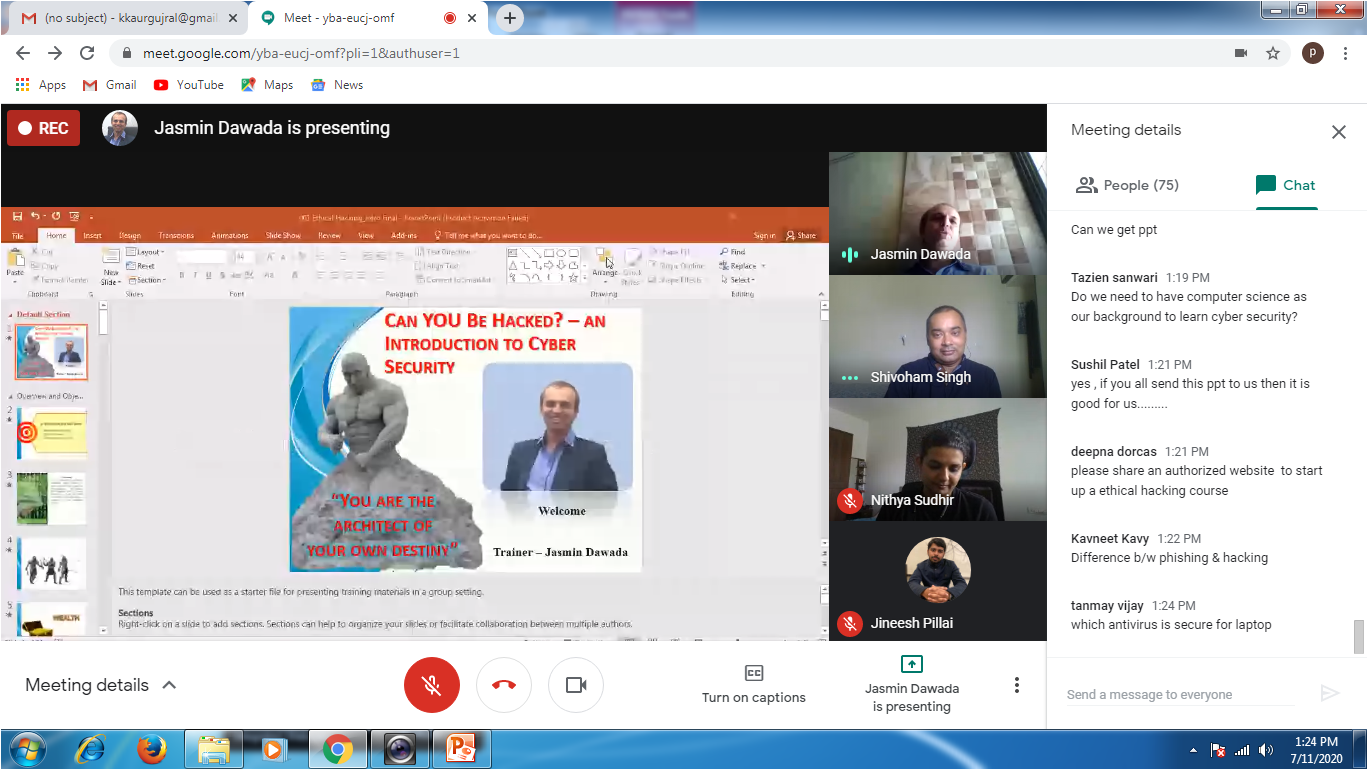Open a new browser tab

pyautogui.click(x=510, y=18)
